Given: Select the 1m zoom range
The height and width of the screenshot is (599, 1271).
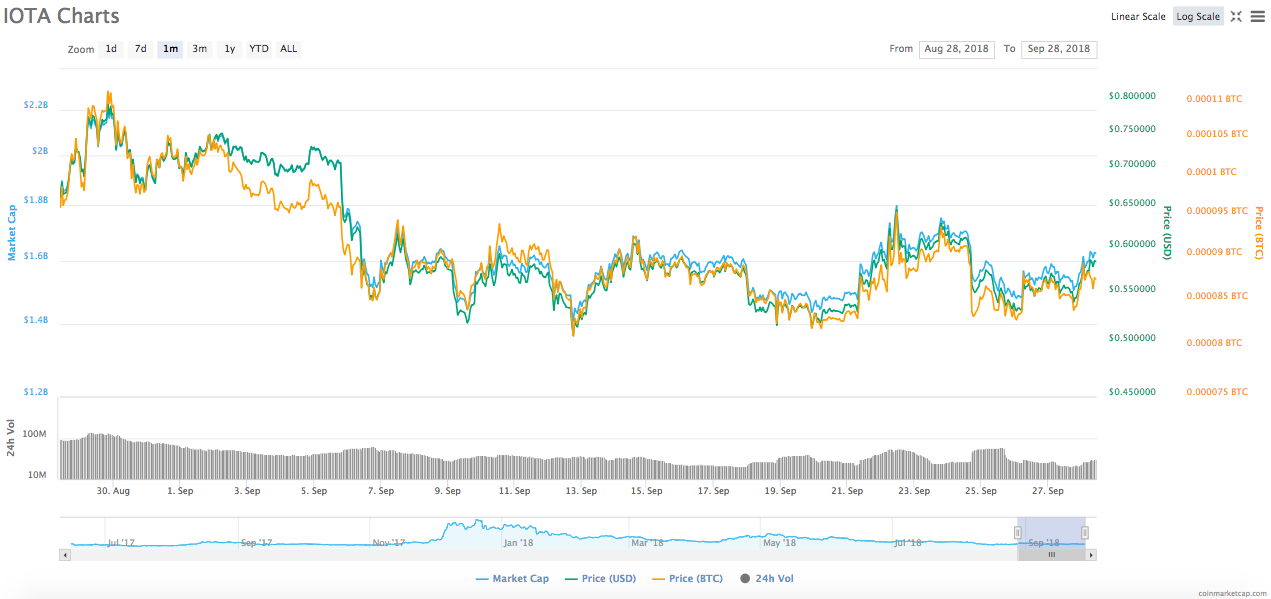Looking at the screenshot, I should click(170, 49).
